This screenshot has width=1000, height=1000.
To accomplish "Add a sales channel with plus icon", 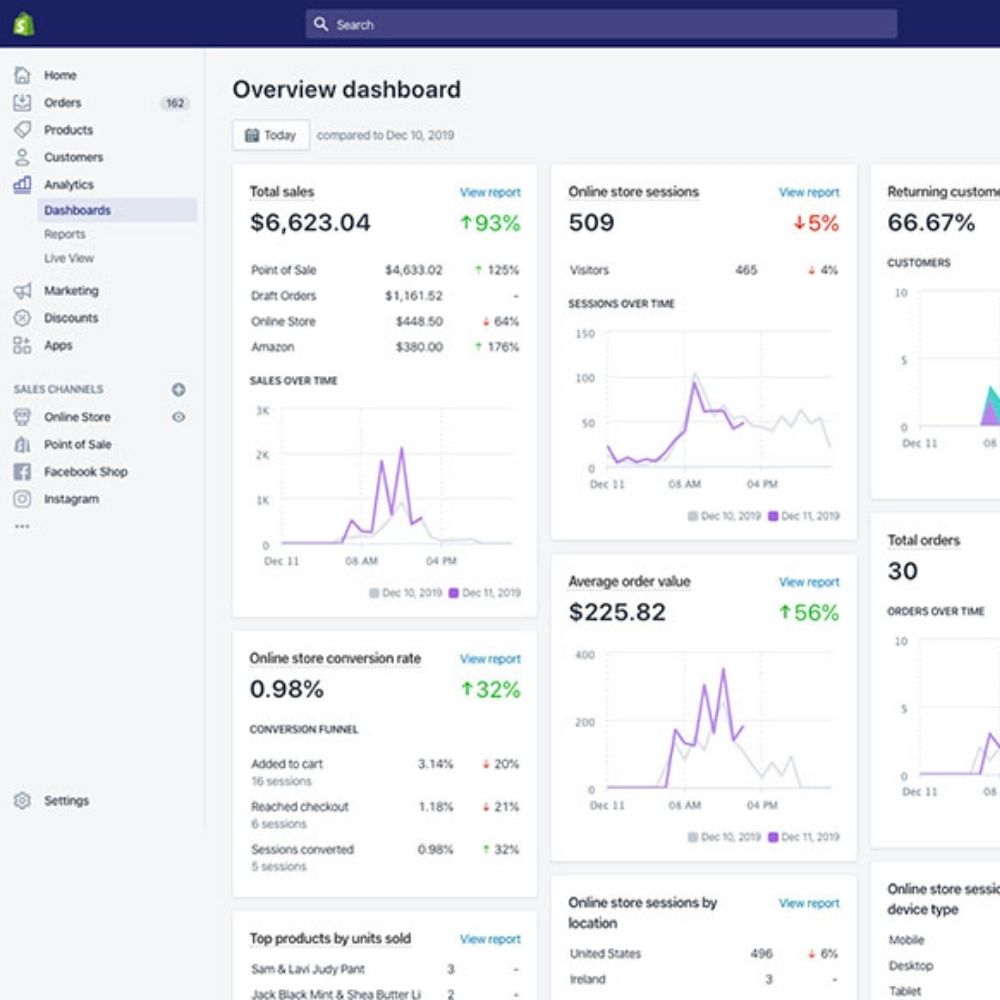I will (178, 389).
